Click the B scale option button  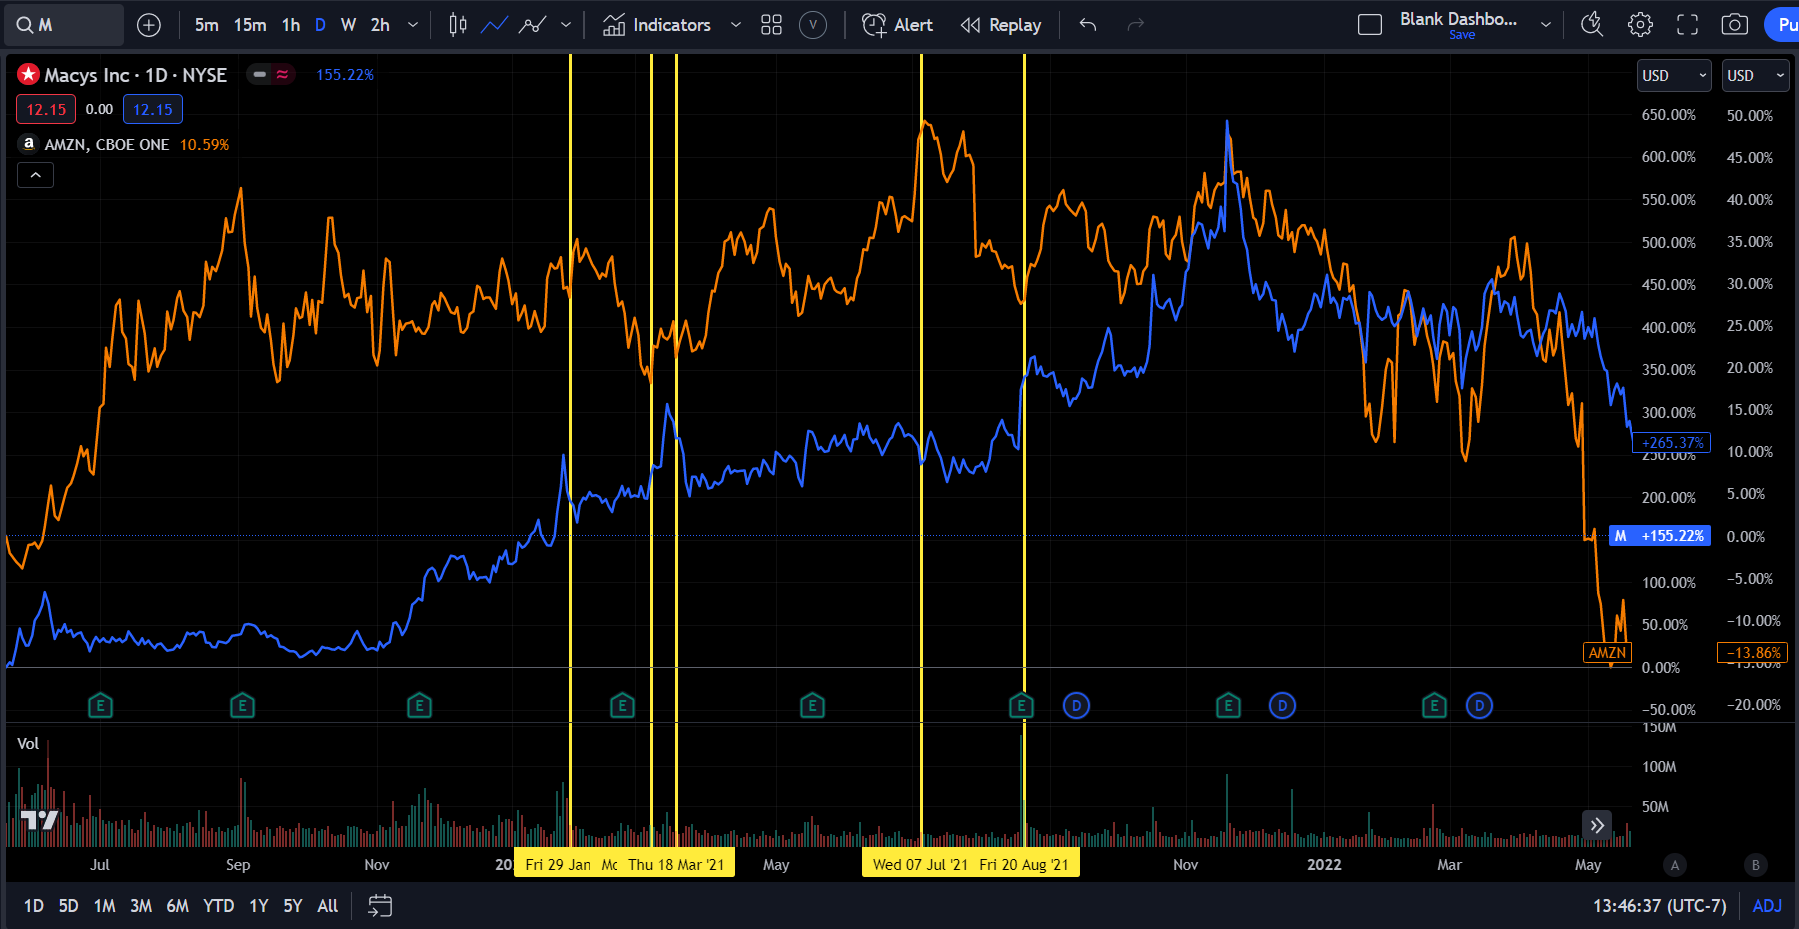click(1755, 865)
